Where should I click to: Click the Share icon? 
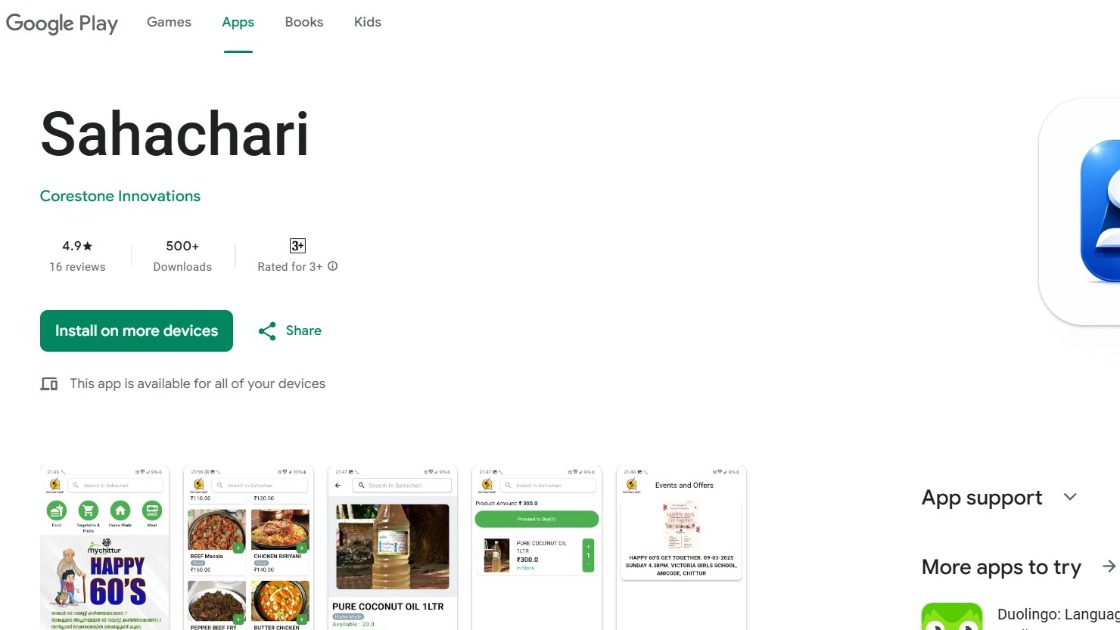[267, 331]
